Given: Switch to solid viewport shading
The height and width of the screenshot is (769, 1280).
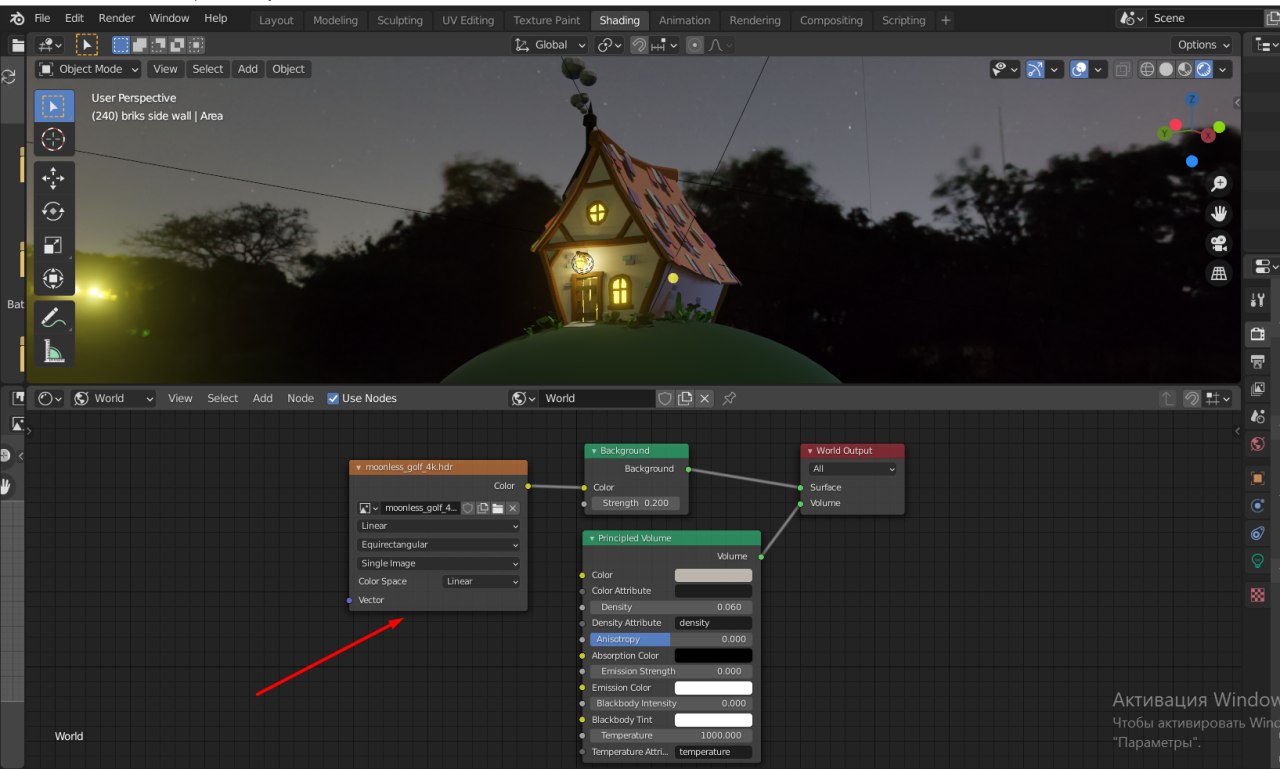Looking at the screenshot, I should (x=1166, y=70).
